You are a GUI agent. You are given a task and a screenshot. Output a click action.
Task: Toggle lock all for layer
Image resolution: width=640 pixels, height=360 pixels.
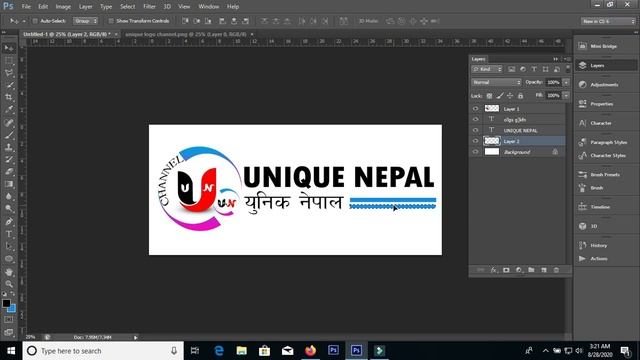[520, 96]
